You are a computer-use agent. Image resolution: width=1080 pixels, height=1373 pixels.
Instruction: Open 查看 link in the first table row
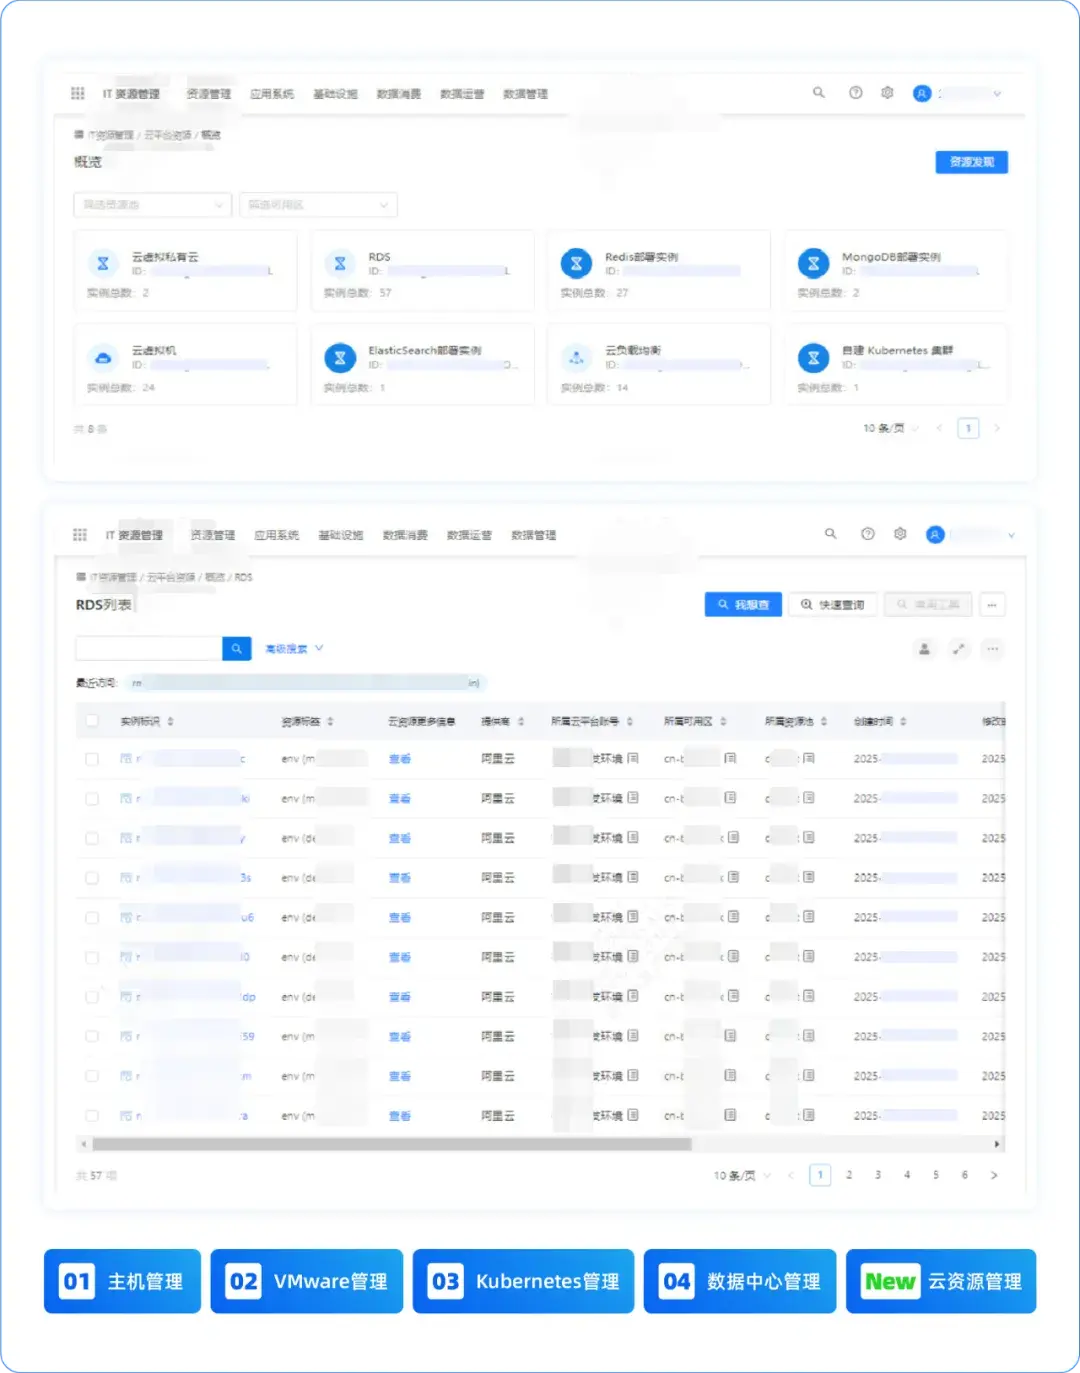(x=398, y=758)
